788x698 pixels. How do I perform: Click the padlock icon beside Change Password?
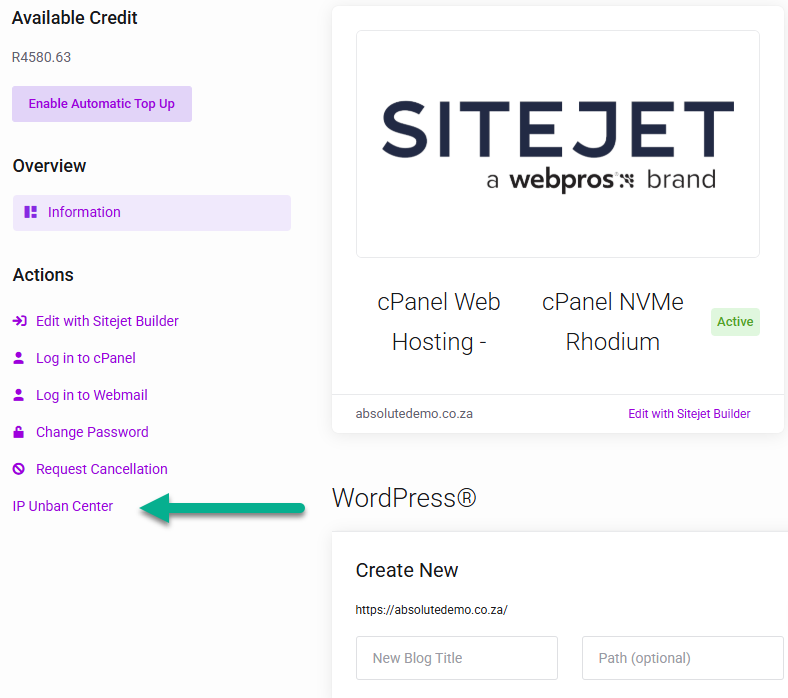(x=19, y=432)
